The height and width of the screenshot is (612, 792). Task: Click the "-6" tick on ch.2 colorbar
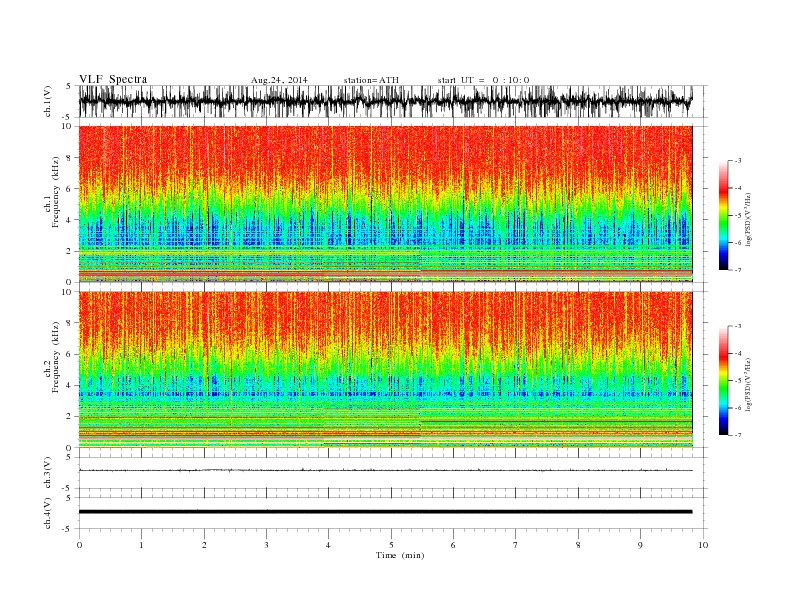[x=738, y=408]
